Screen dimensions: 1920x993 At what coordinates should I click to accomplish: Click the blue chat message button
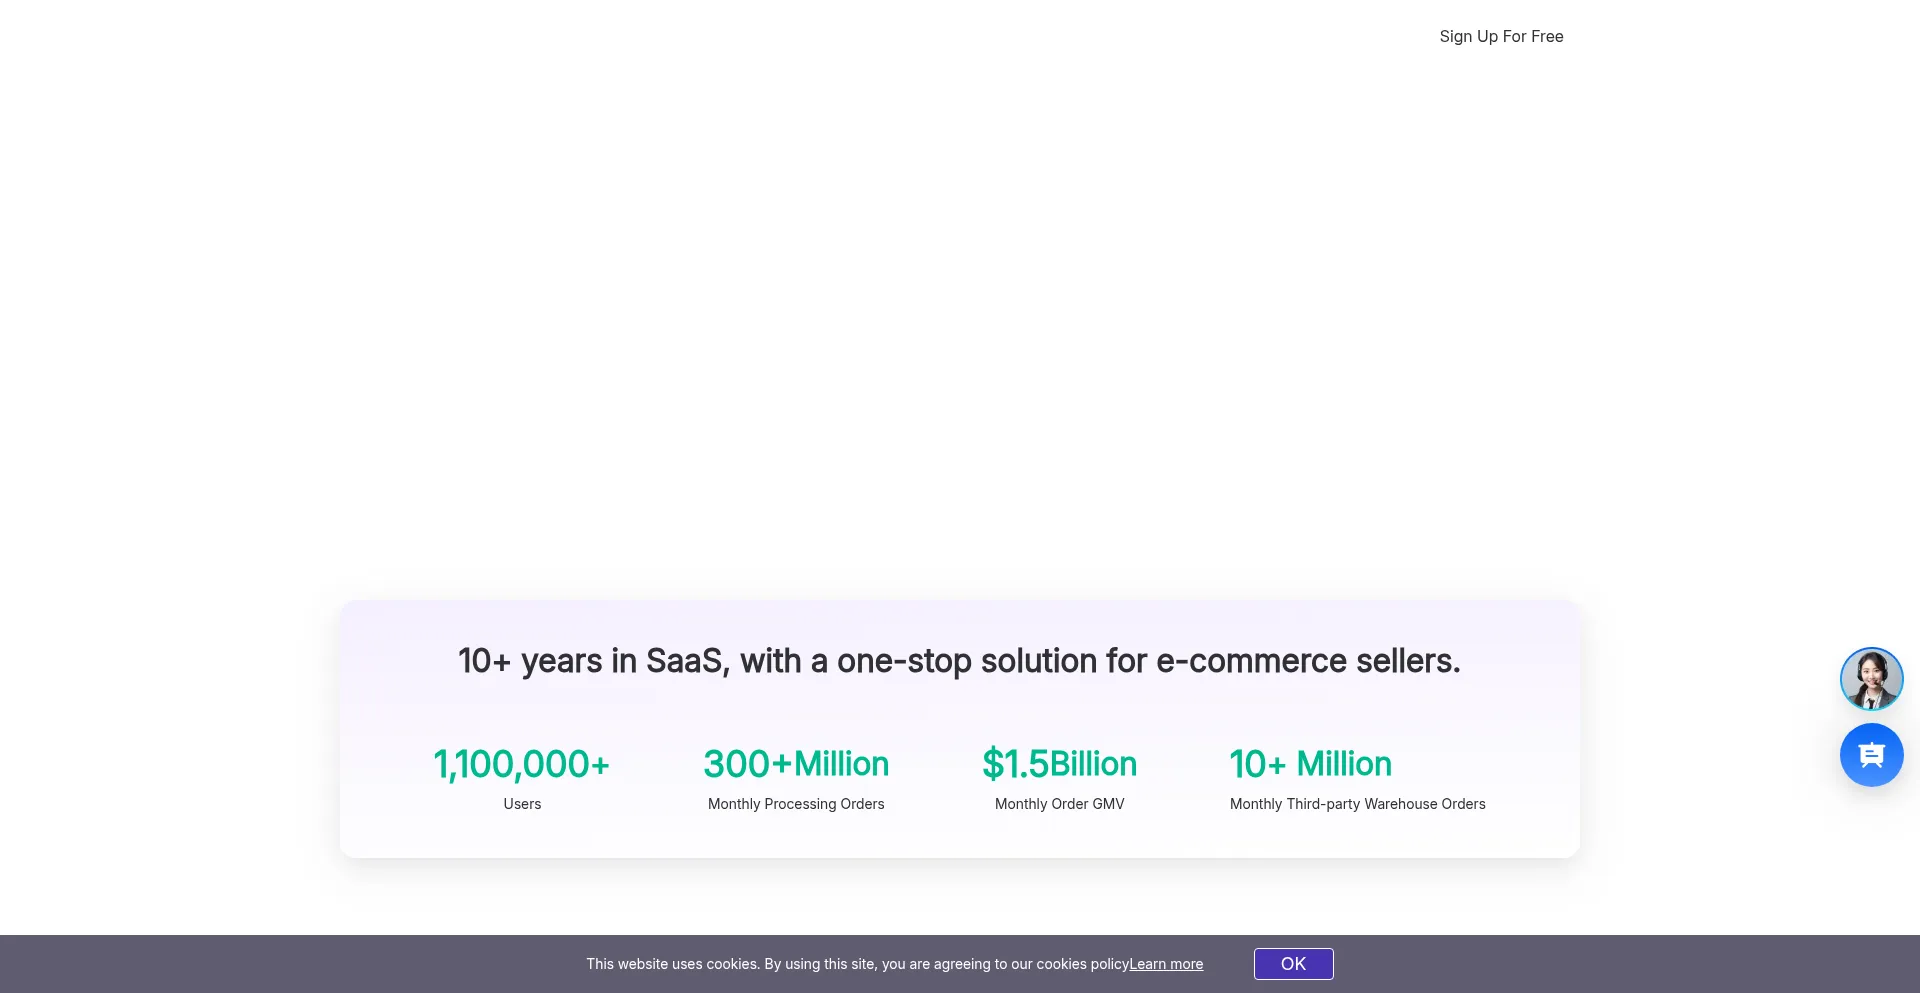[1871, 755]
